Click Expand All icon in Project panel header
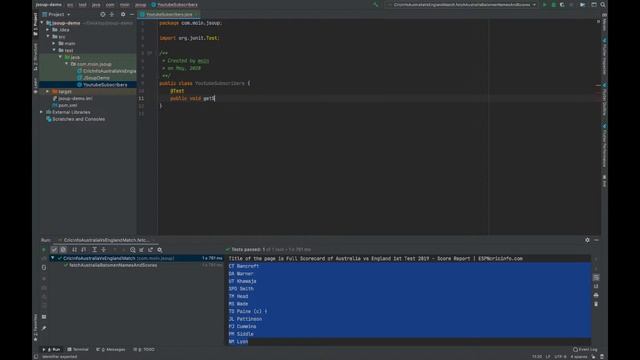 click(112, 14)
